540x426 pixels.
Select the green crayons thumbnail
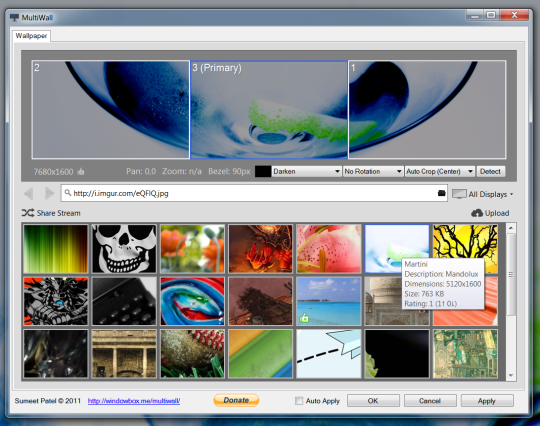[260, 354]
